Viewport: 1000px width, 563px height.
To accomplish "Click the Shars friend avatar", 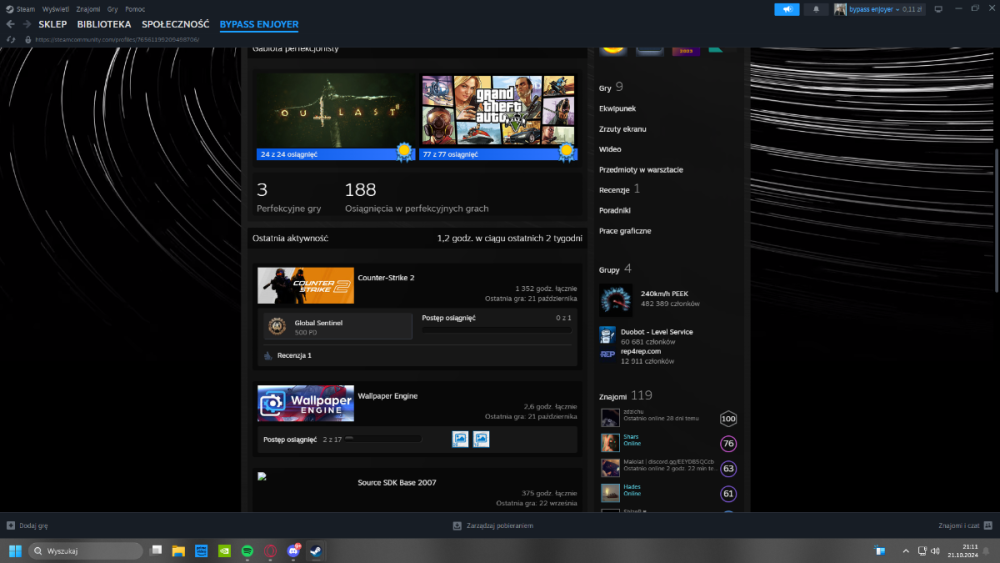I will tap(610, 442).
